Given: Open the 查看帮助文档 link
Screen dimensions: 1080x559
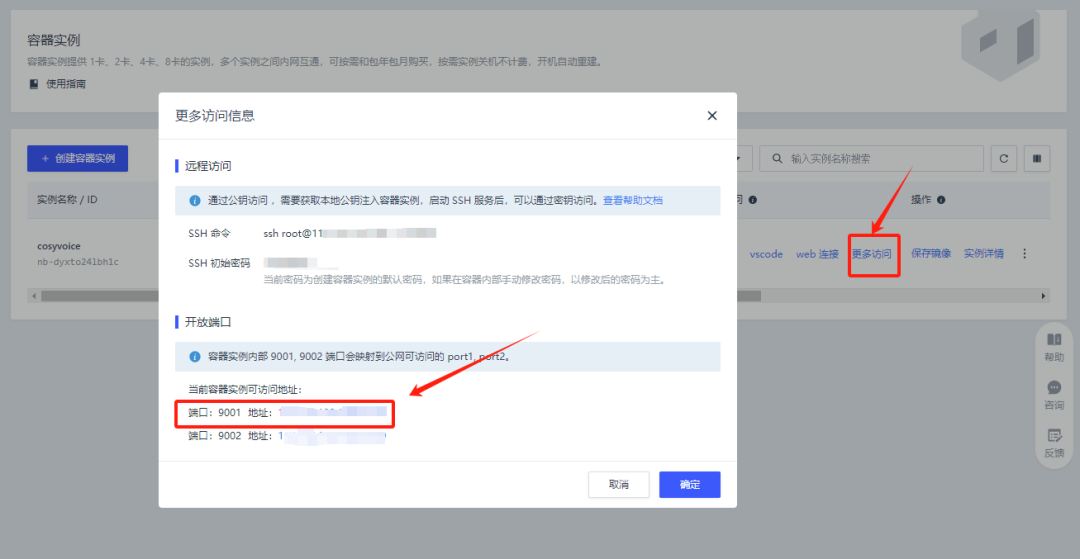Looking at the screenshot, I should [x=633, y=200].
